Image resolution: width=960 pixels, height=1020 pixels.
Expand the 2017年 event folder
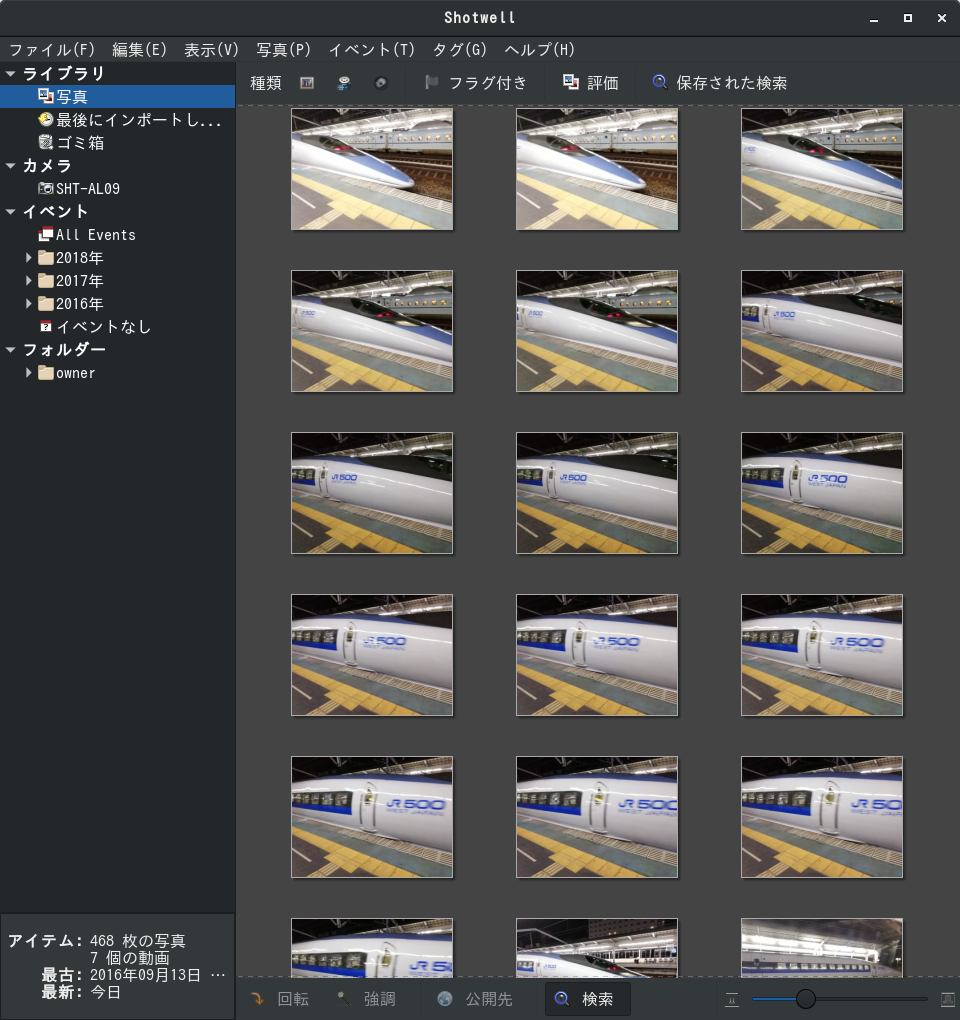pos(28,281)
